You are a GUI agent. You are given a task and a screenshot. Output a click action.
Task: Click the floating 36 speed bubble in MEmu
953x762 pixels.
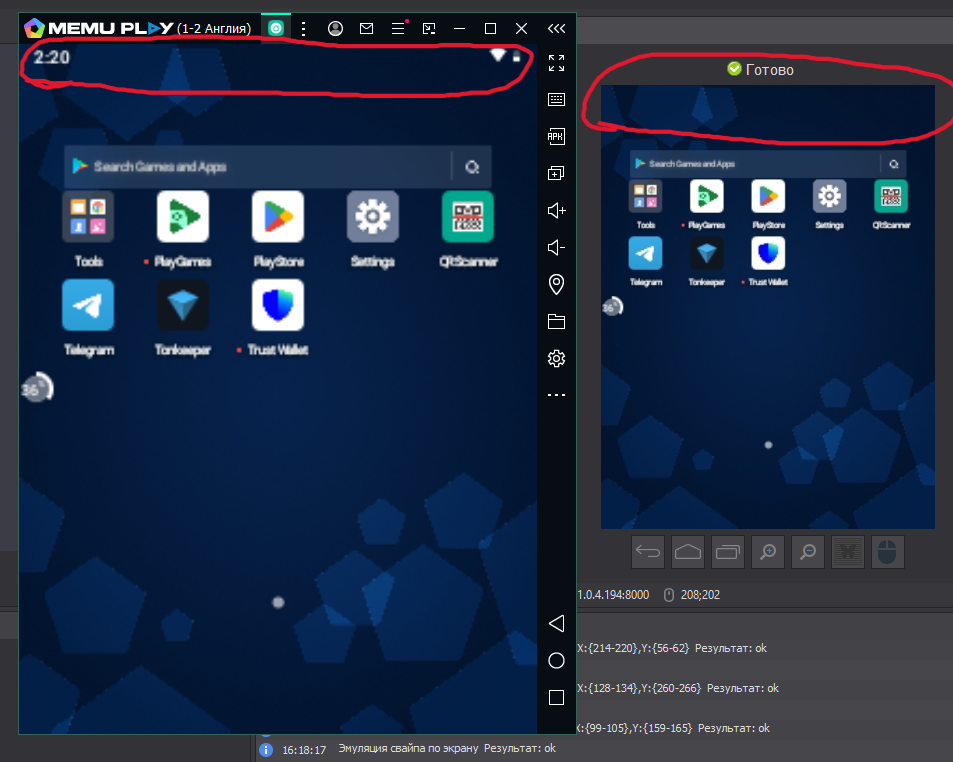pyautogui.click(x=37, y=388)
